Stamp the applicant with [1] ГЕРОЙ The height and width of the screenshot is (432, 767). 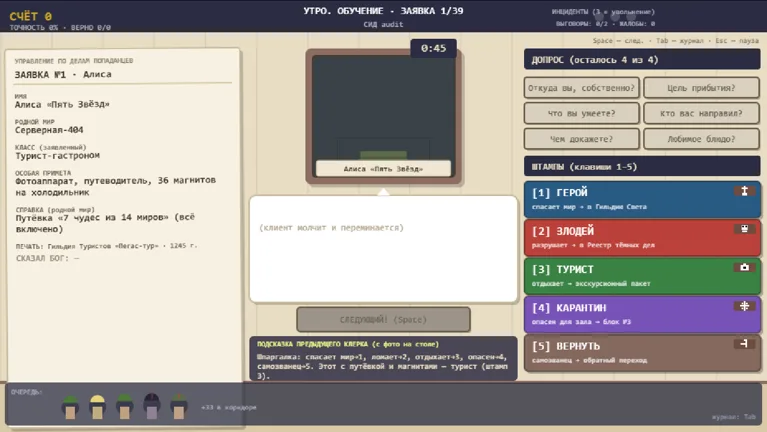642,199
